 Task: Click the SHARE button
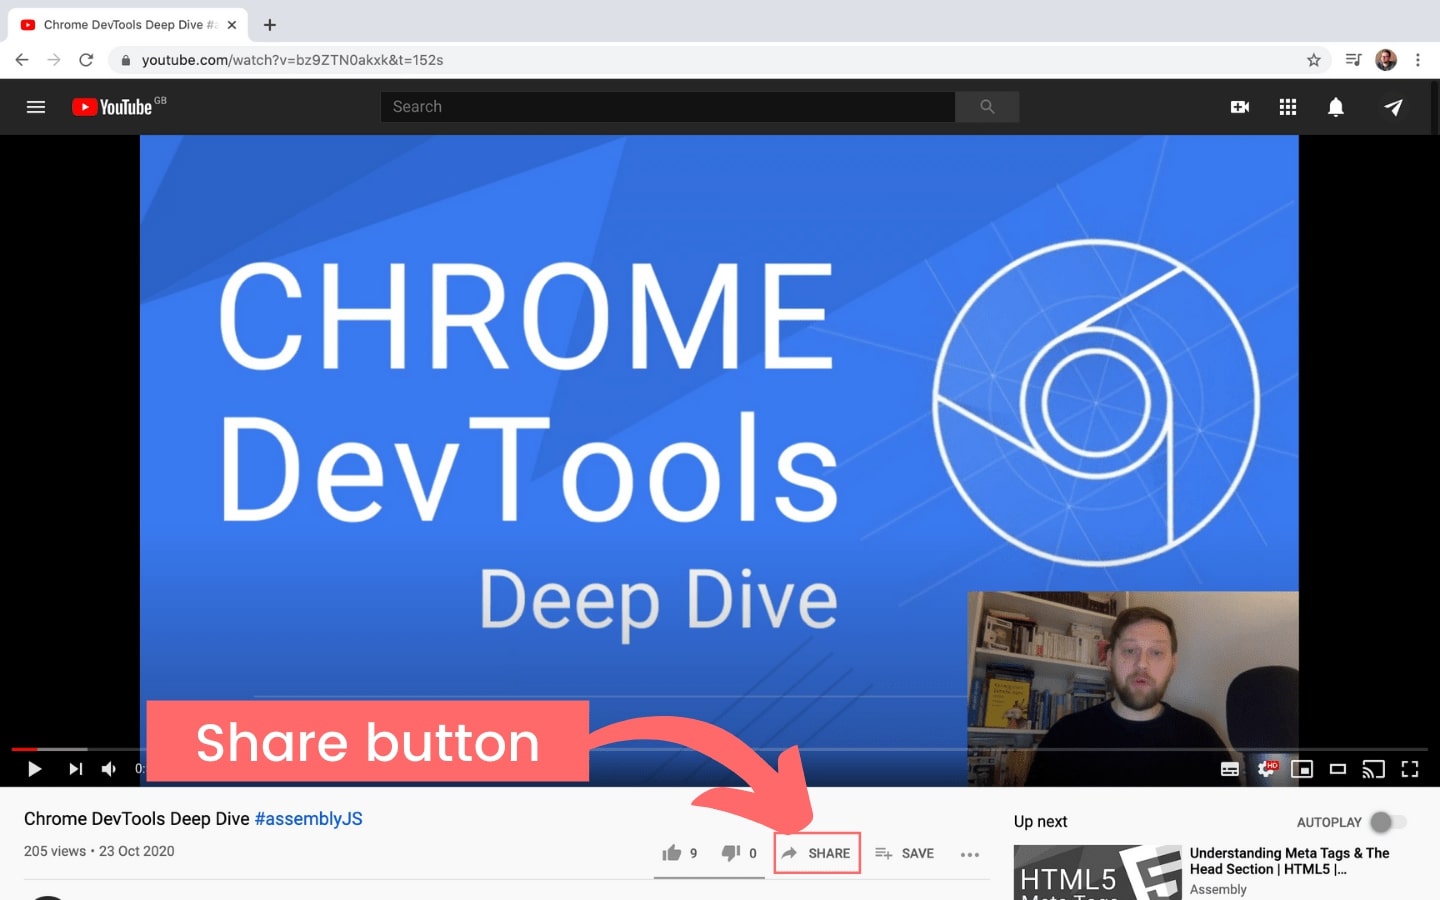point(817,853)
